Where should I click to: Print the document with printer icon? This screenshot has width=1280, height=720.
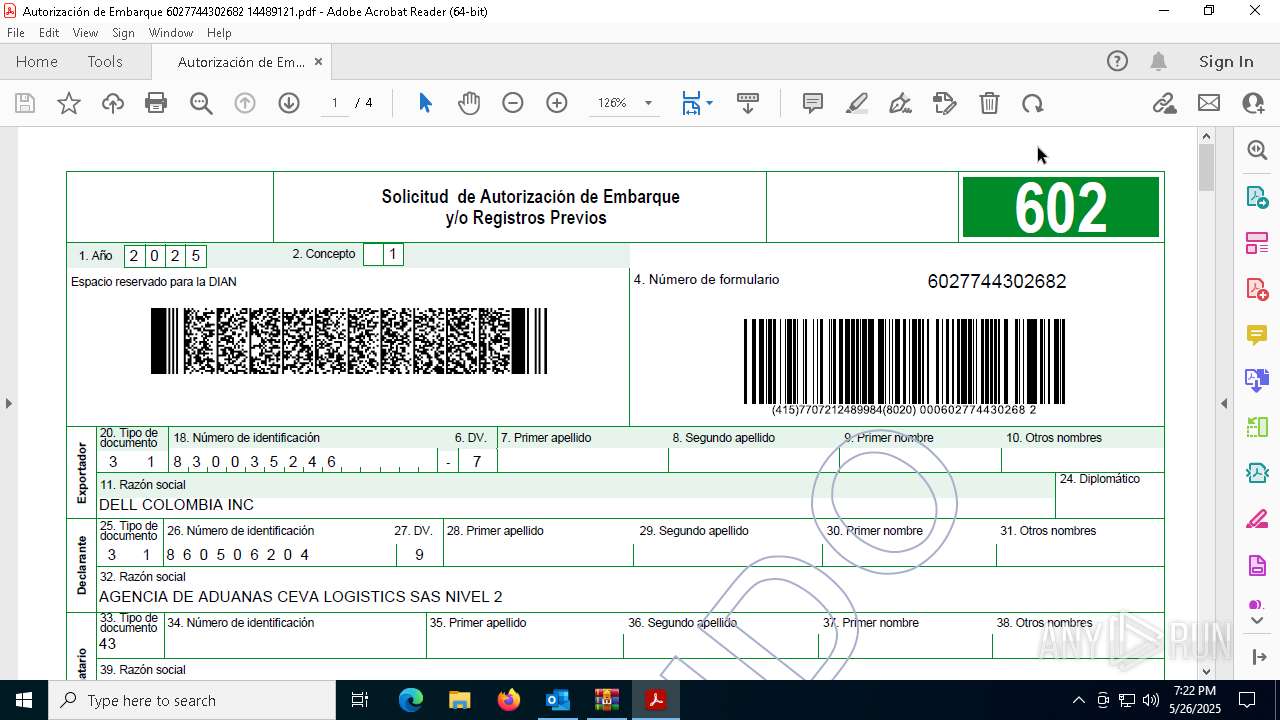156,103
